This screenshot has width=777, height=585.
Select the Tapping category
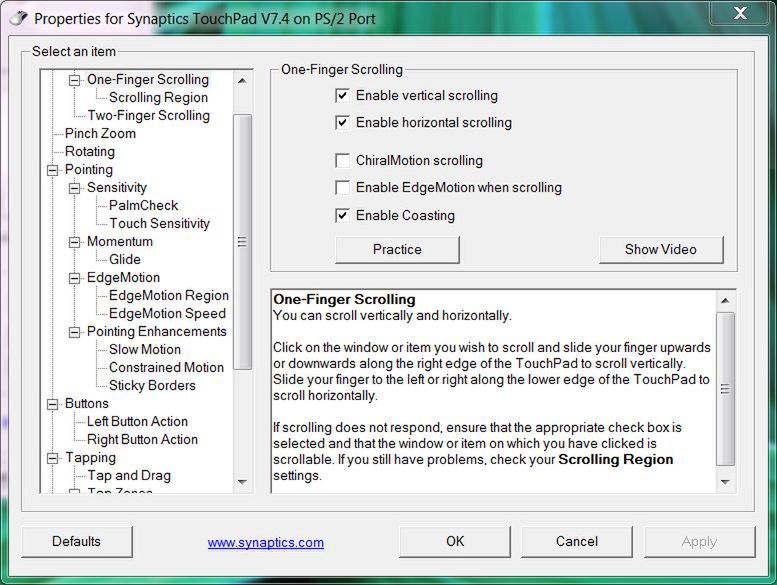pos(90,457)
